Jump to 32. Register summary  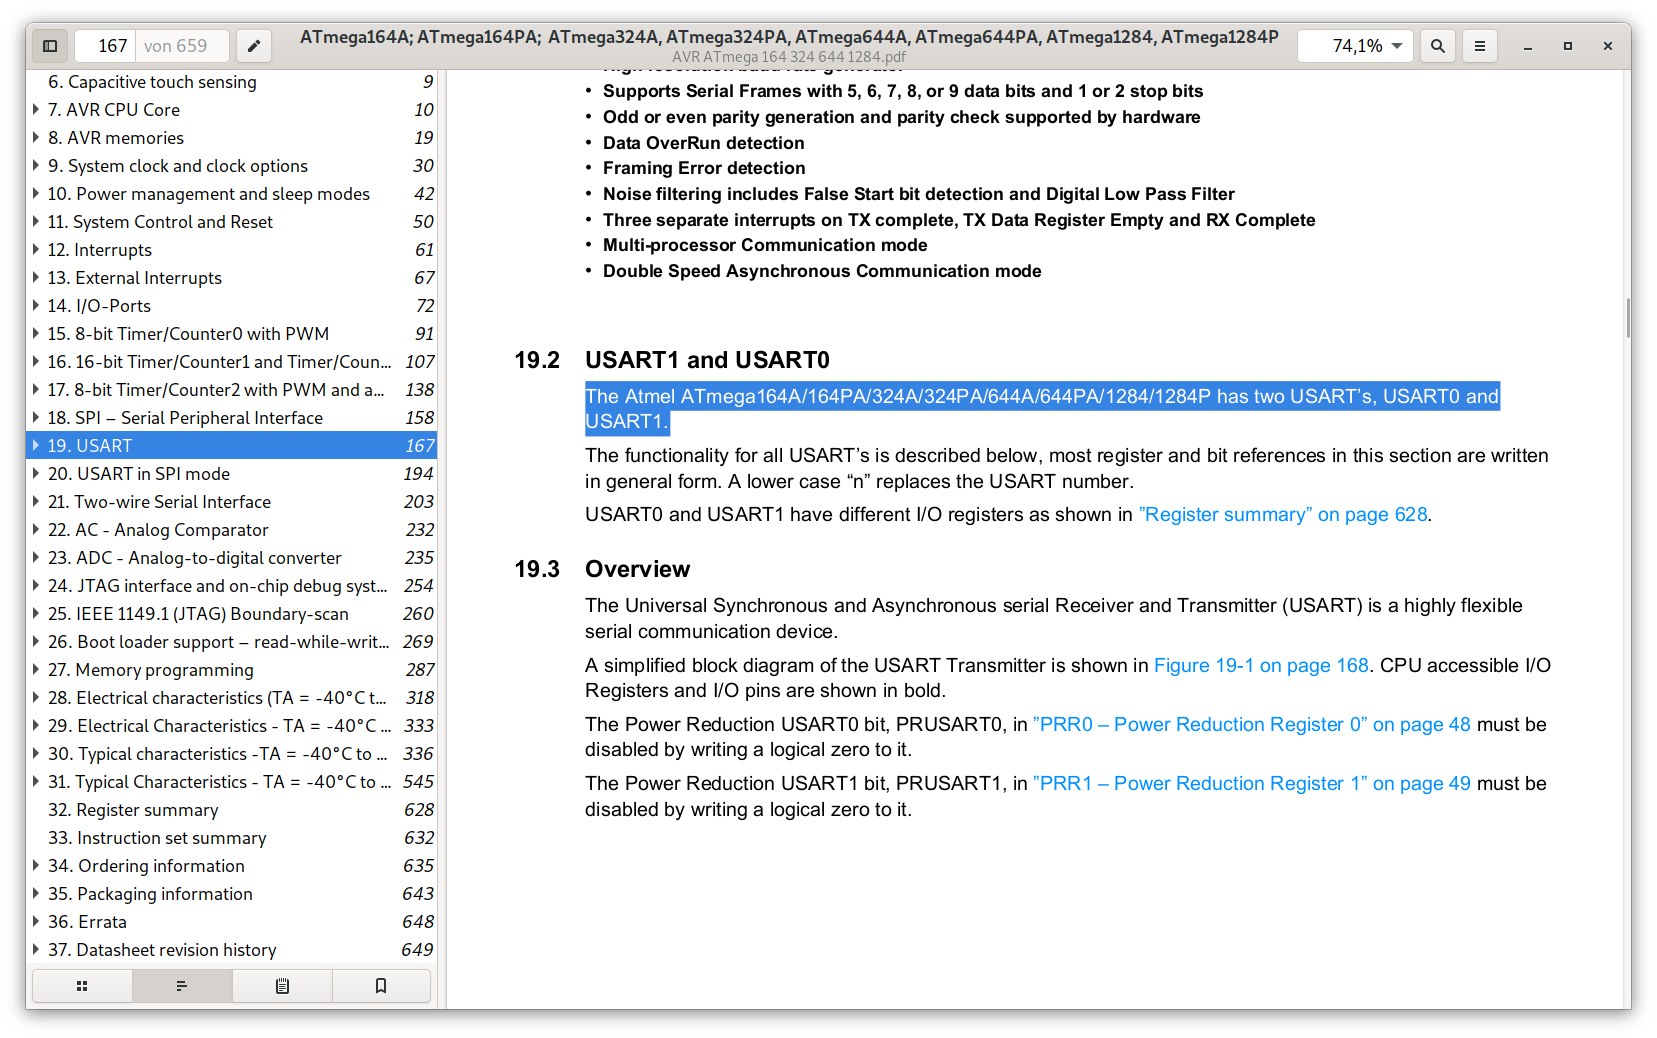[232, 810]
